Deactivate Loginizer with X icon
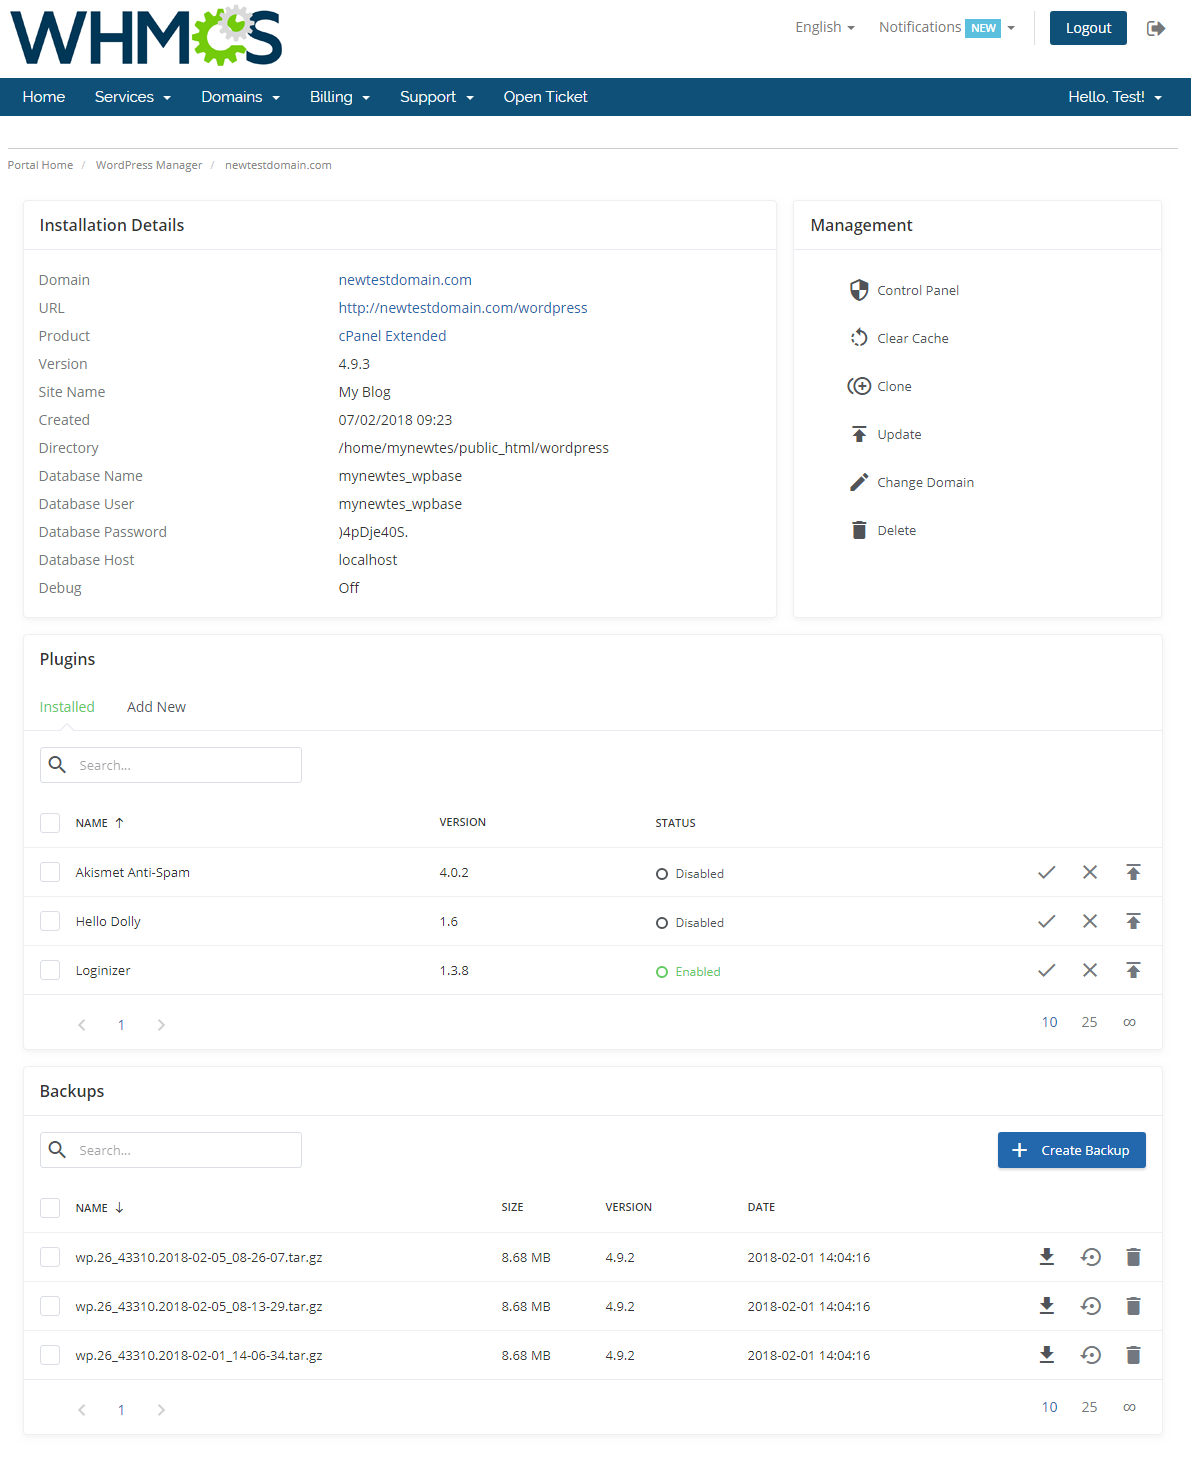 click(1090, 970)
